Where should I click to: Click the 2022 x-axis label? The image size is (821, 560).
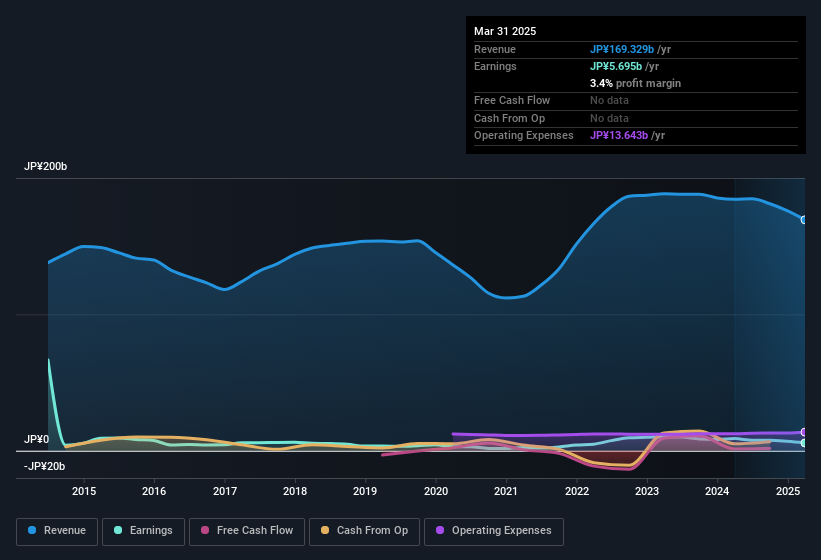[x=576, y=491]
